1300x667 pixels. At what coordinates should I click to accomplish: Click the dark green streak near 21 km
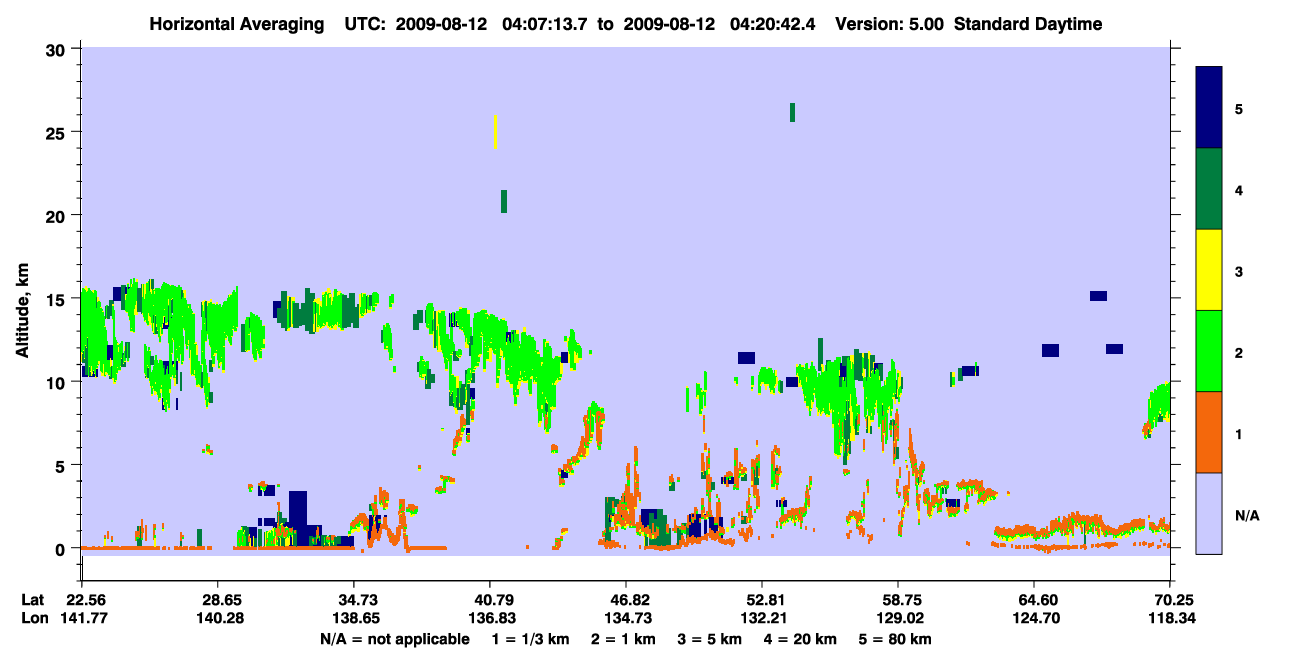[504, 201]
